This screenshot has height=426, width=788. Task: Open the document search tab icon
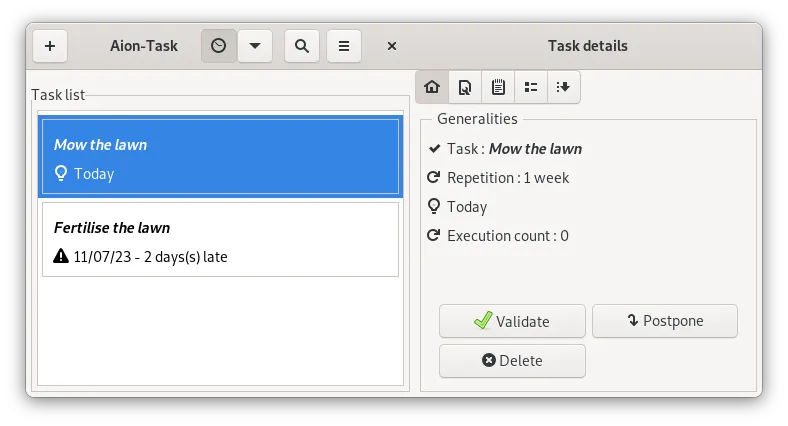pyautogui.click(x=465, y=87)
